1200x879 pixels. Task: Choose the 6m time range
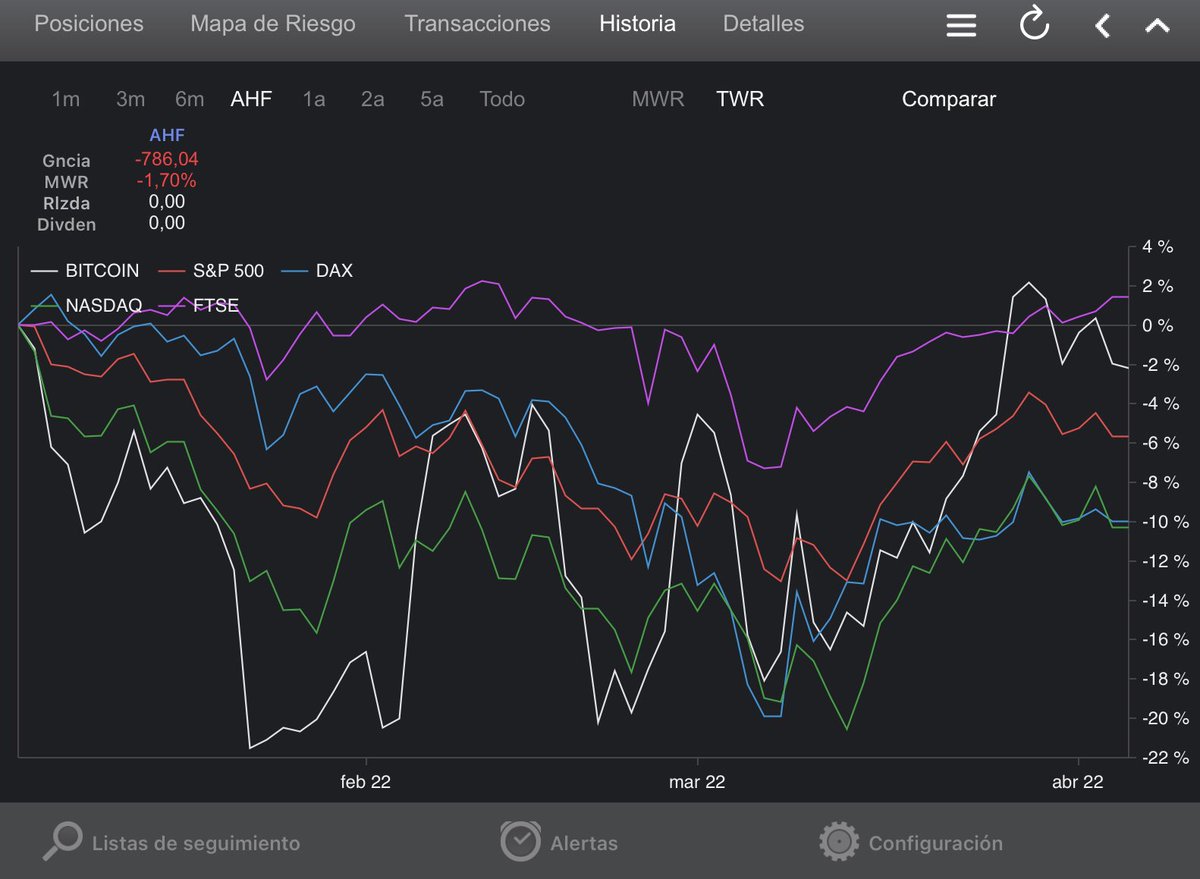pyautogui.click(x=189, y=99)
